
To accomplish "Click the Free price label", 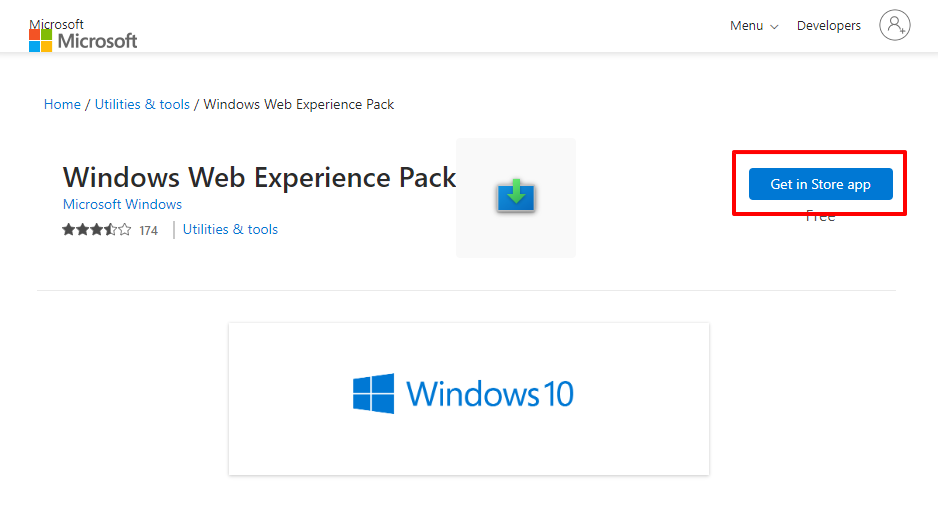I will (820, 217).
